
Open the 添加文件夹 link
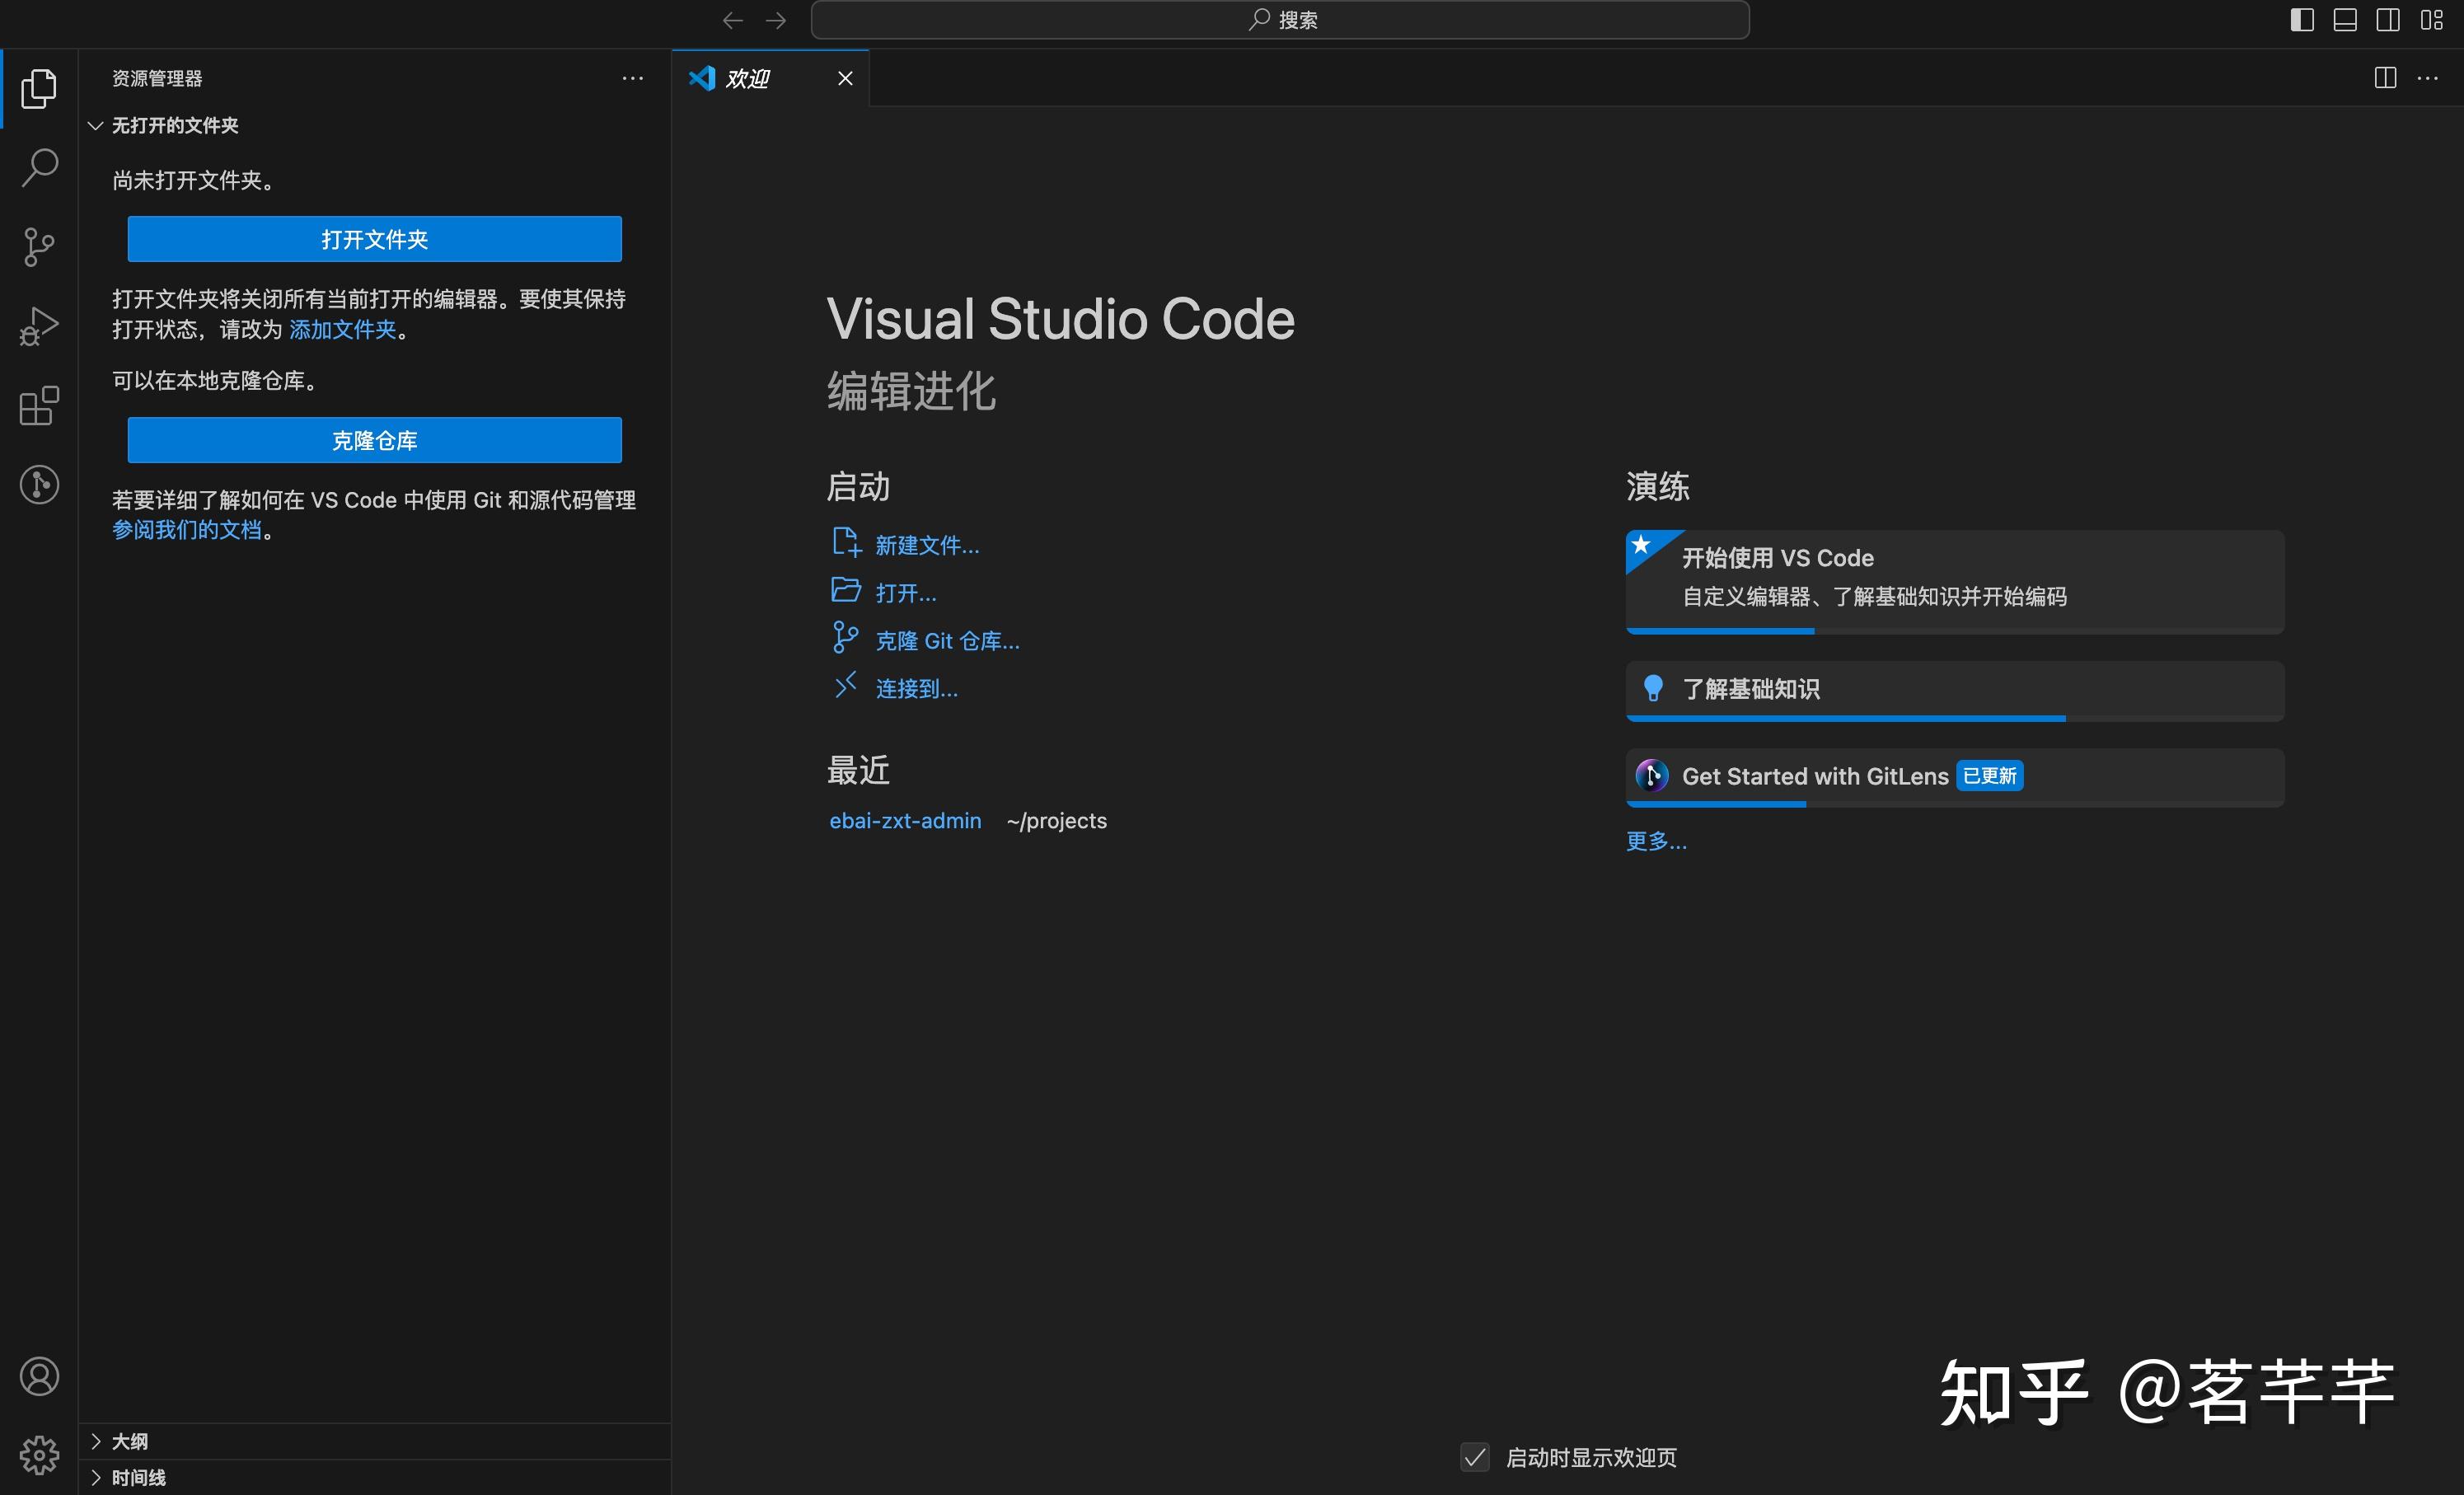[343, 329]
